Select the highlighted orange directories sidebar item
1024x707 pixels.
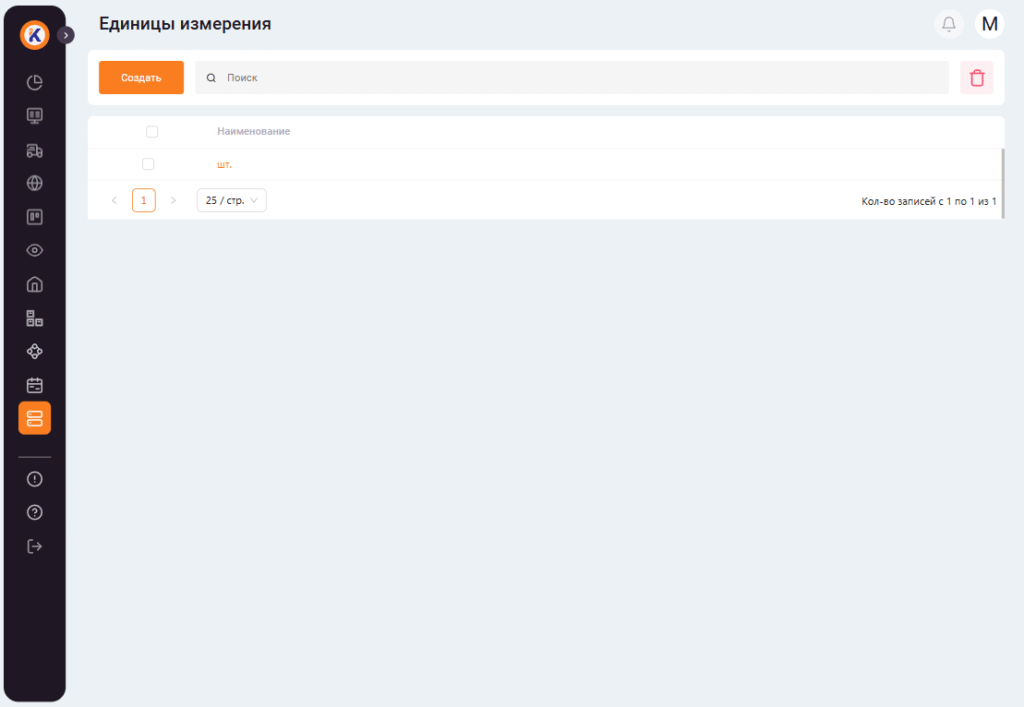(34, 418)
